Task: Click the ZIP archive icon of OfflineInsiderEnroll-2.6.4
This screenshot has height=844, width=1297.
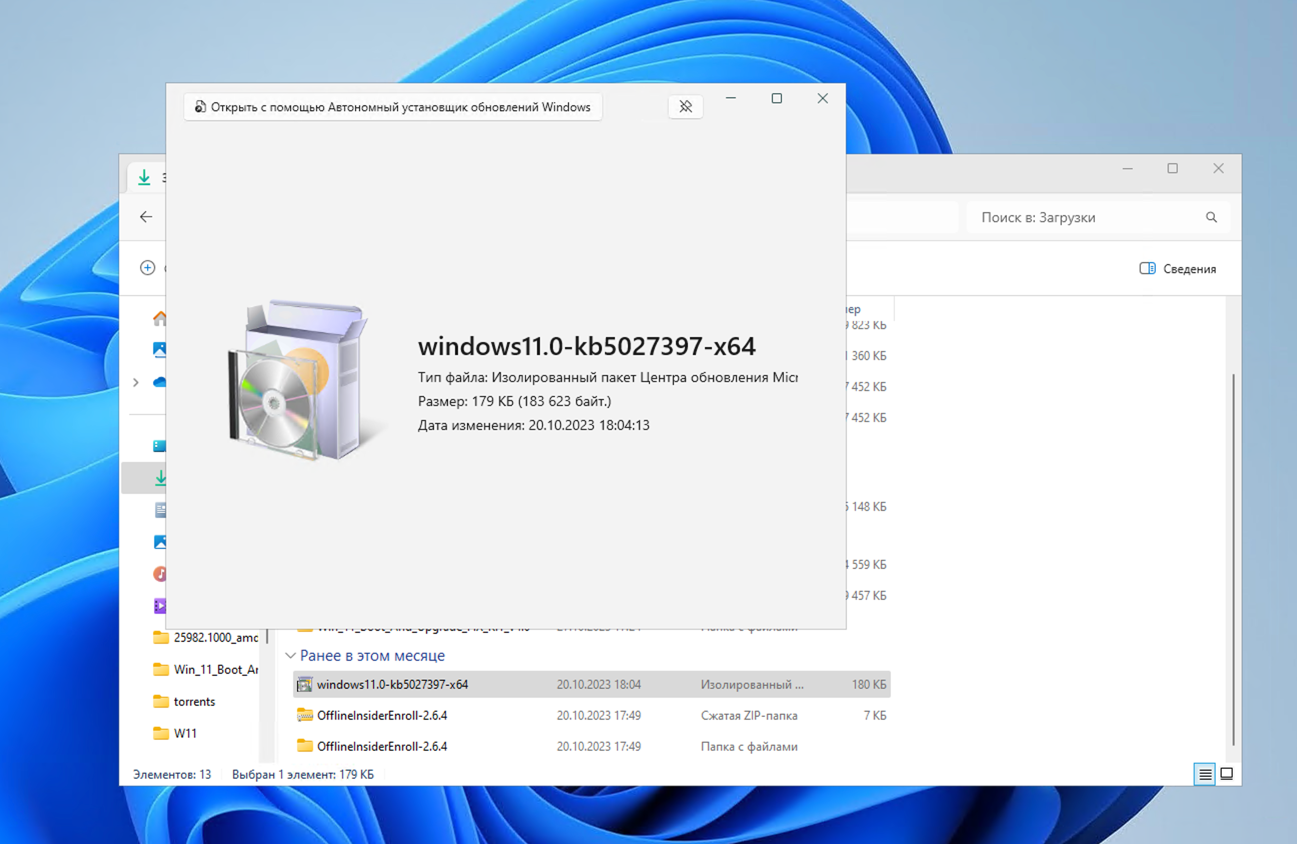Action: point(305,716)
